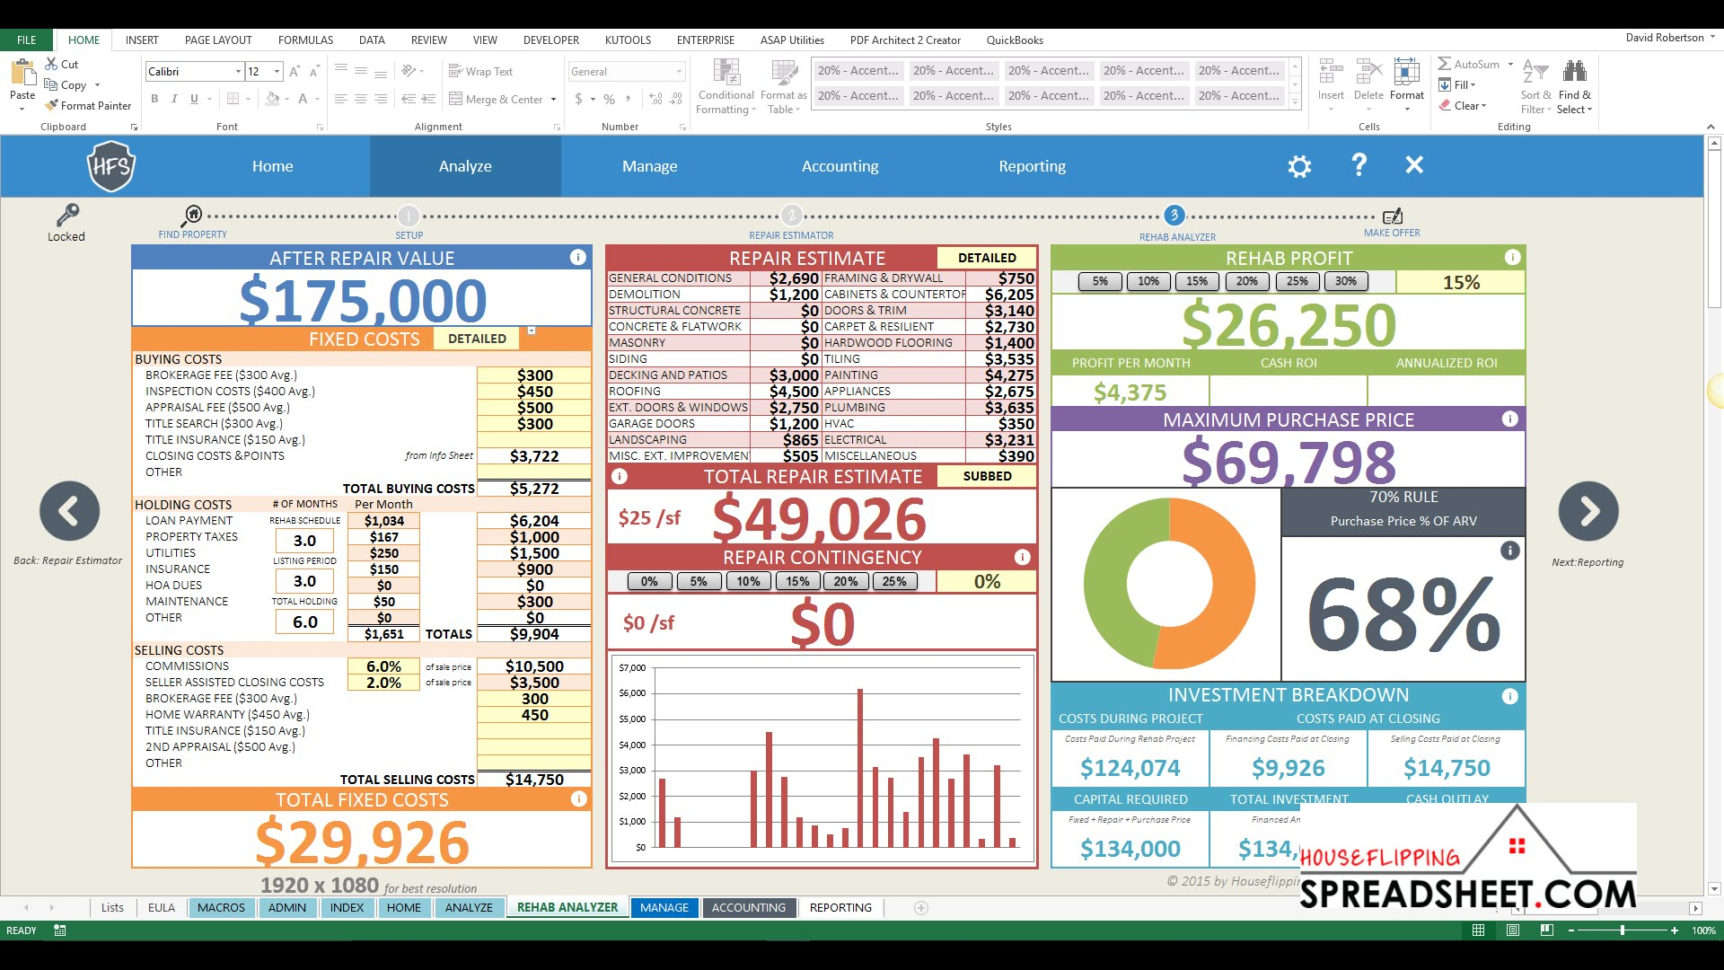This screenshot has height=970, width=1724.
Task: Open the General number format dropdown
Action: [679, 71]
